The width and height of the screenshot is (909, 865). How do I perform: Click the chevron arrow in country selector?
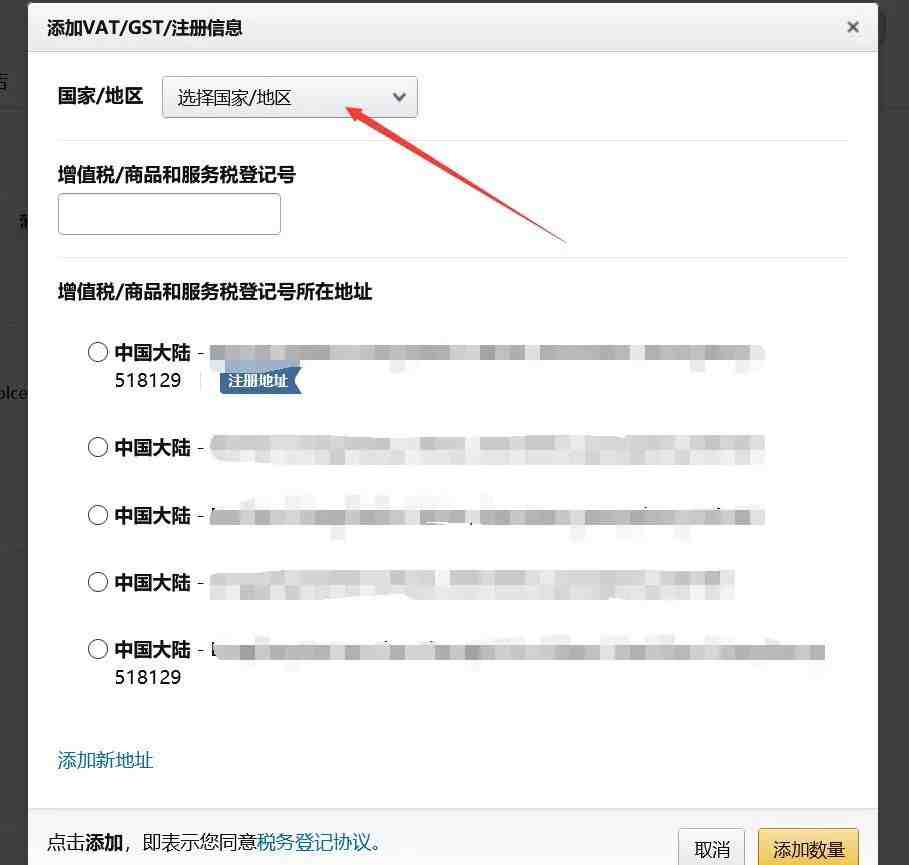(399, 97)
